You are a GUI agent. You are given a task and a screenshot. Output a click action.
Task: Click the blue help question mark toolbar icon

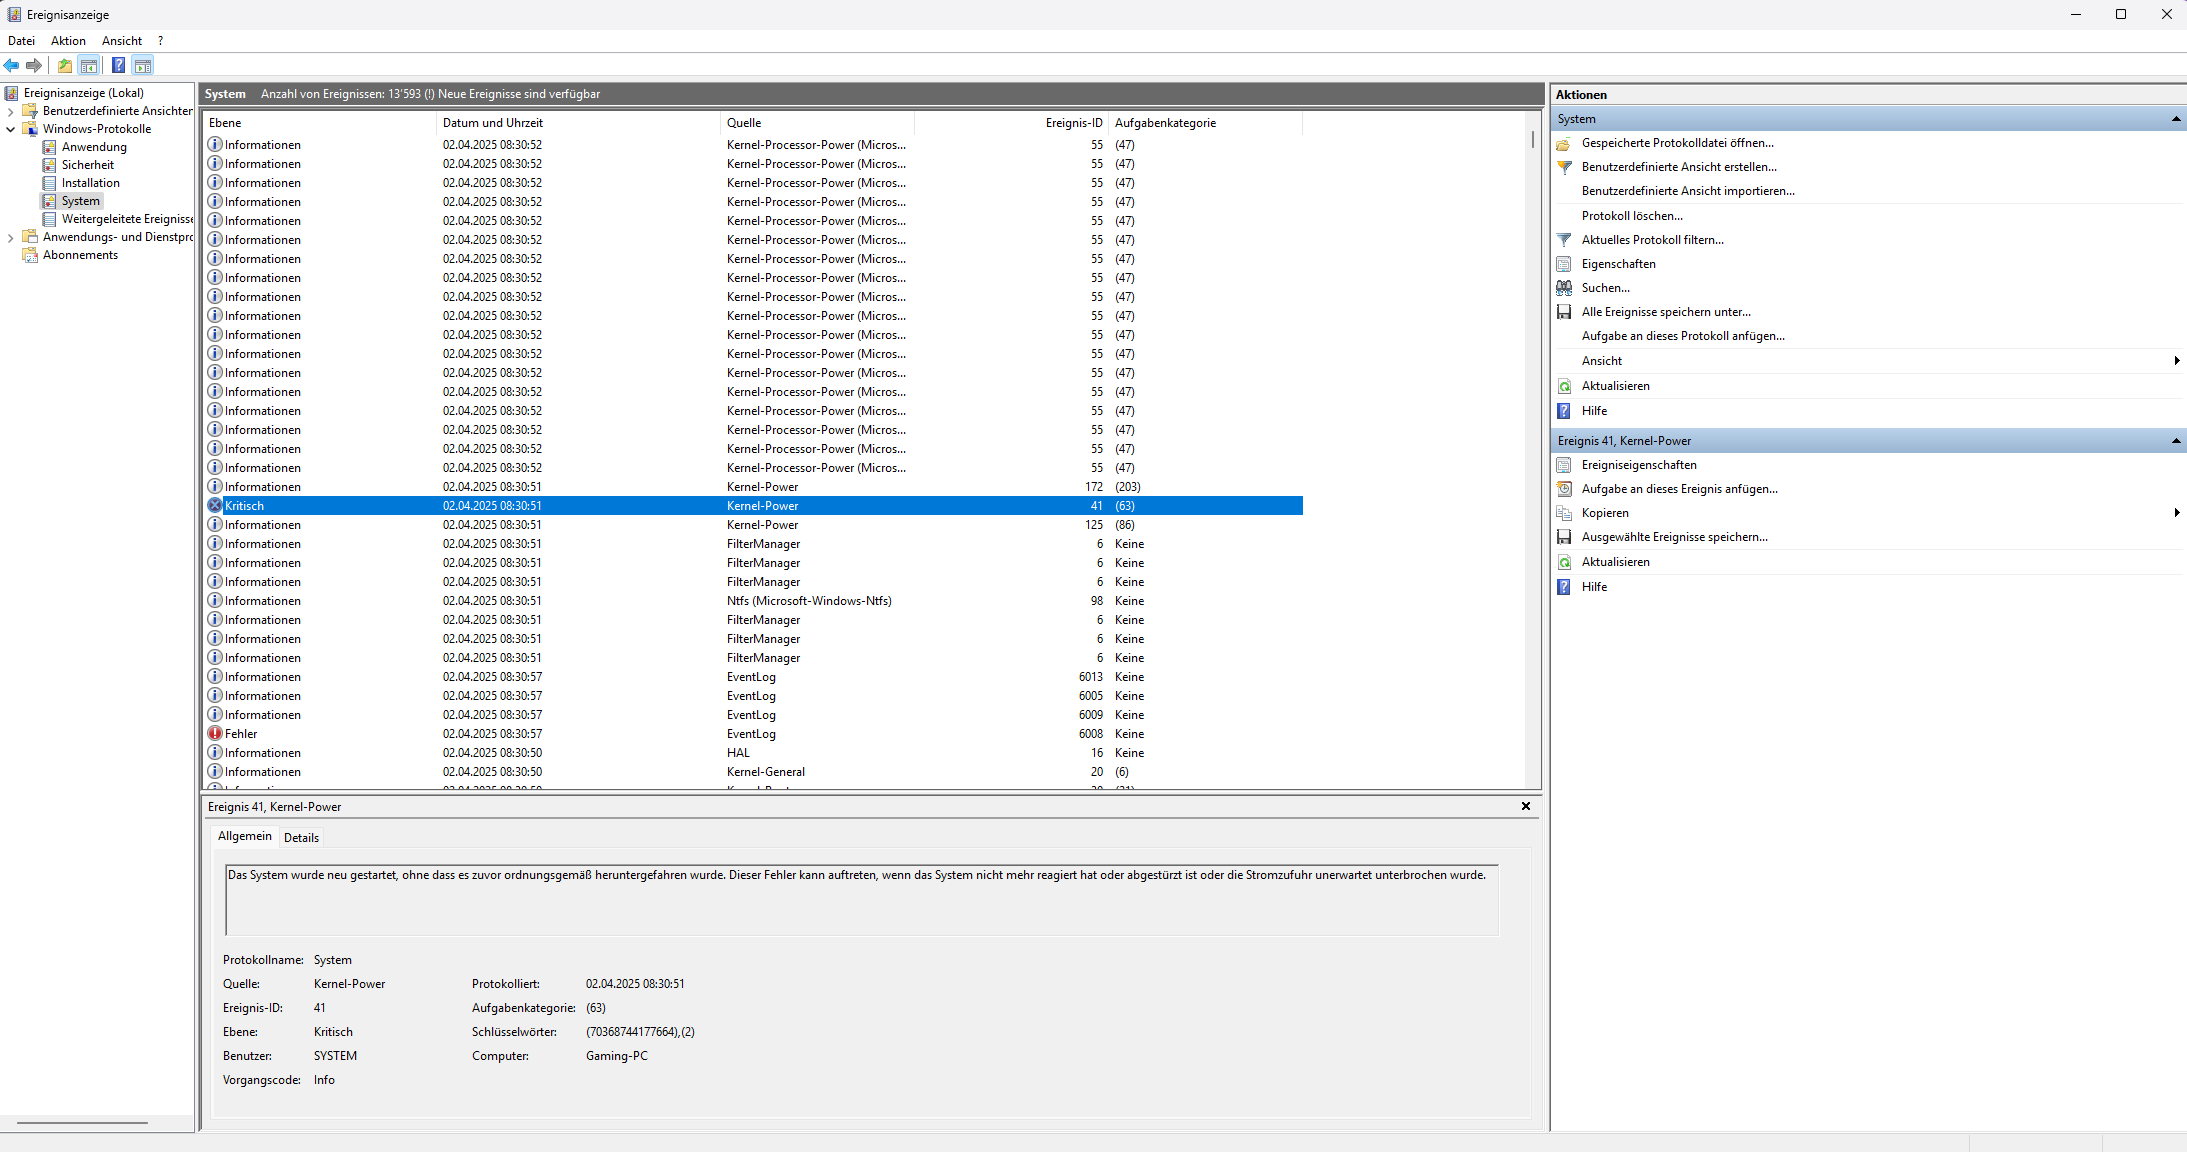click(118, 66)
